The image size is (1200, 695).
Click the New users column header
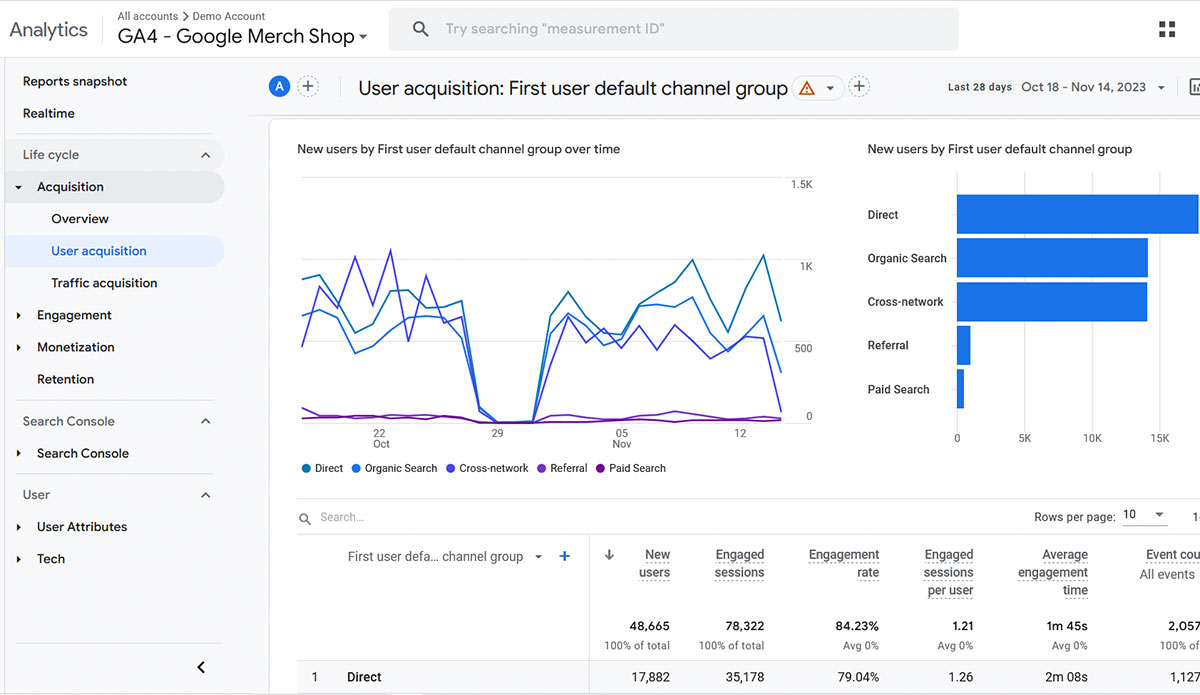point(654,564)
